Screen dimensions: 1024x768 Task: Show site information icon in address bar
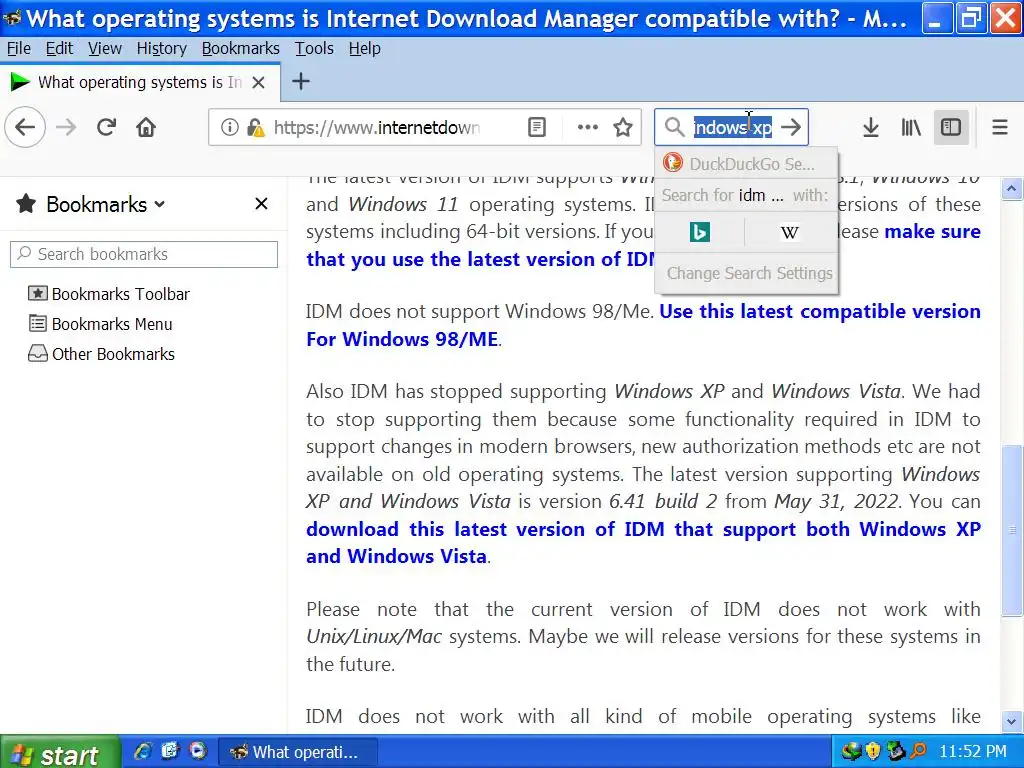pos(229,127)
